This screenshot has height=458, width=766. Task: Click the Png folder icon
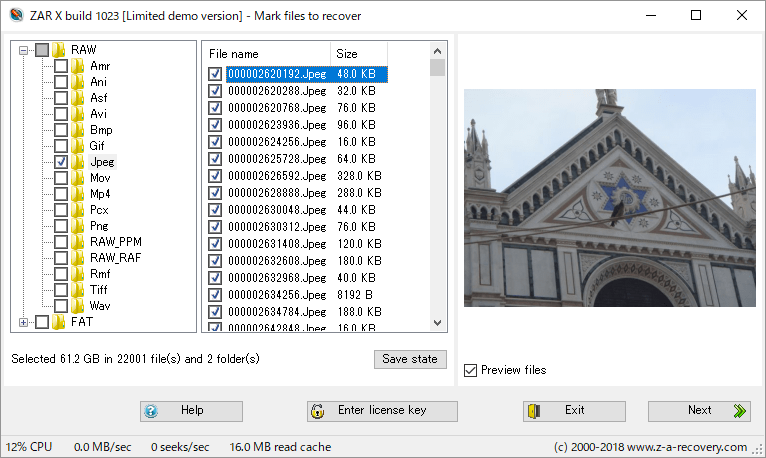[78, 226]
